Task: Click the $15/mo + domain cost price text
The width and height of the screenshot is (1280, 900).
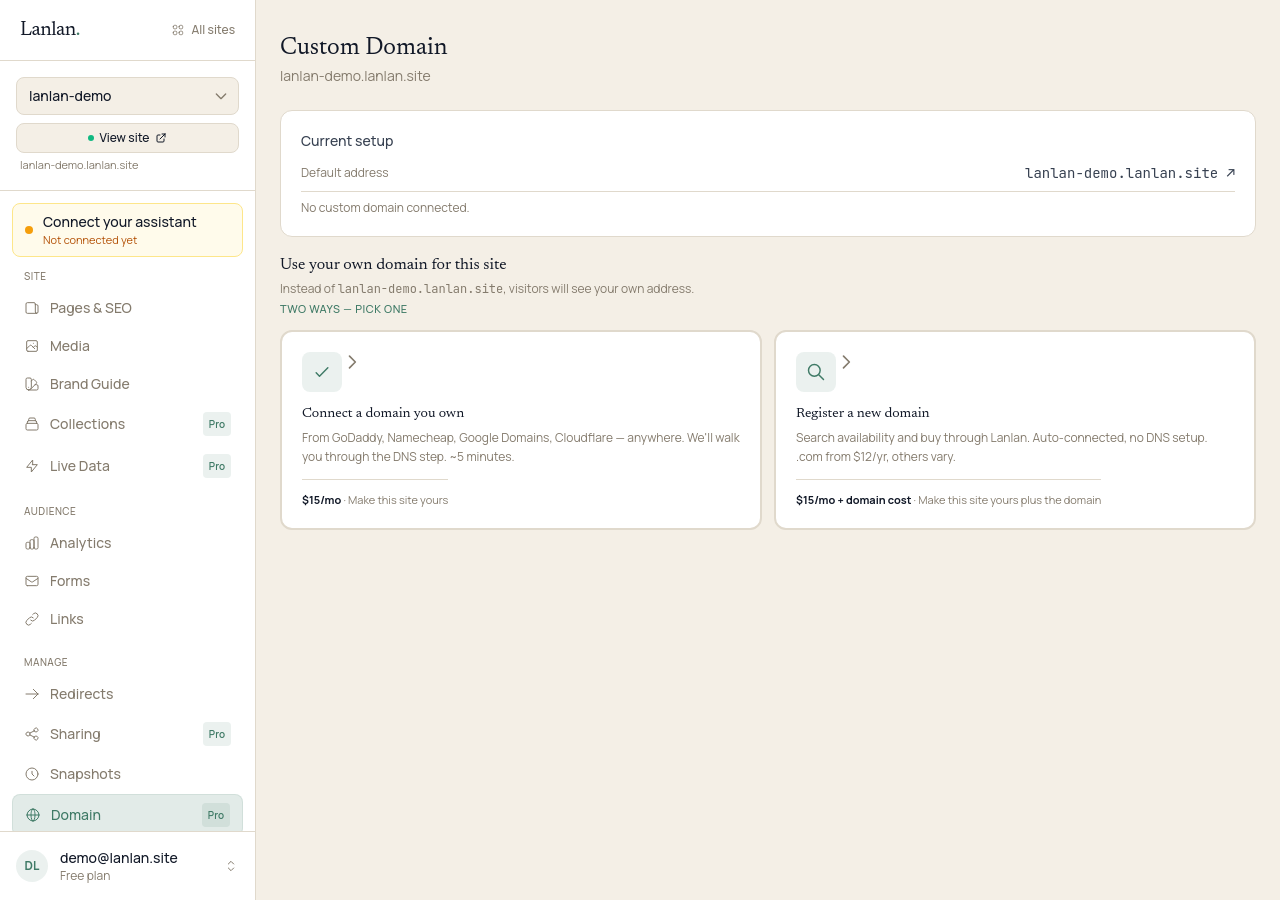Action: (853, 500)
